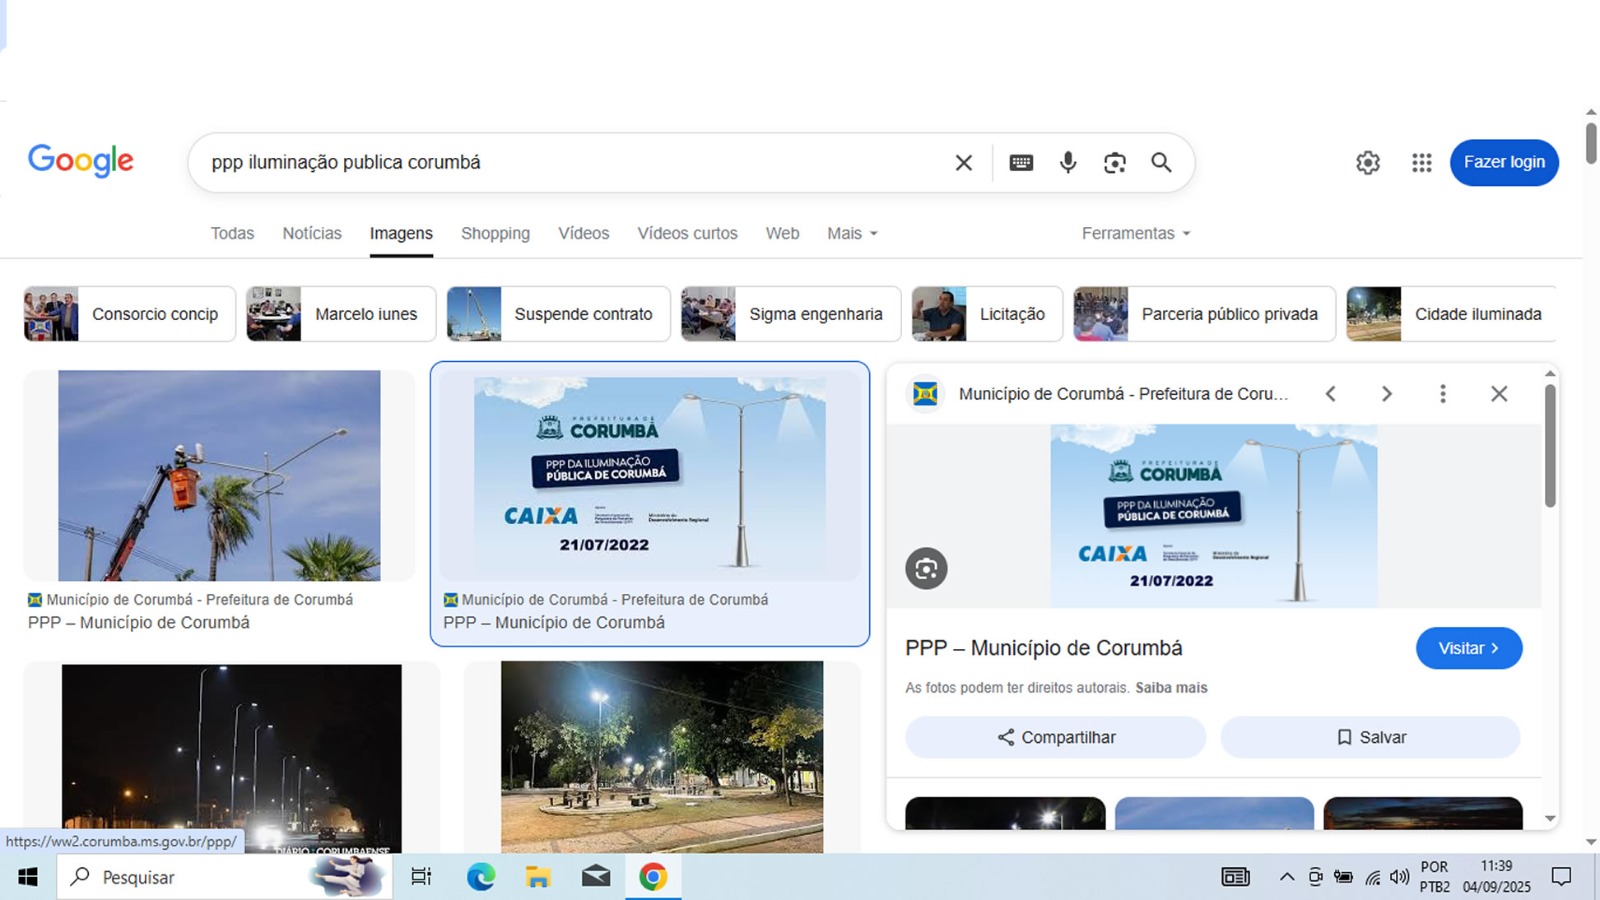Open File Explorer from the taskbar

[538, 877]
